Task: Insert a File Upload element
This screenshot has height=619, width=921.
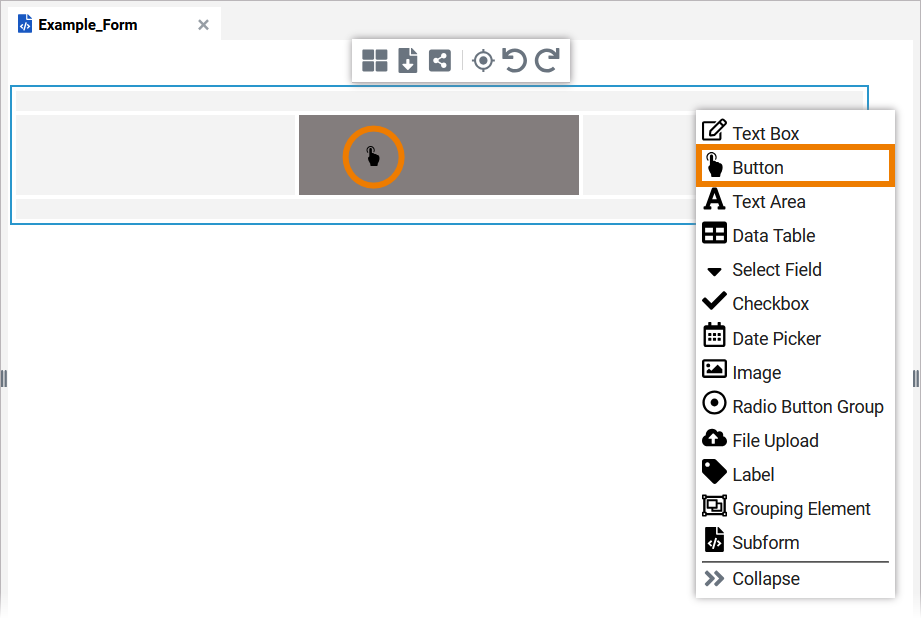Action: pyautogui.click(x=775, y=439)
